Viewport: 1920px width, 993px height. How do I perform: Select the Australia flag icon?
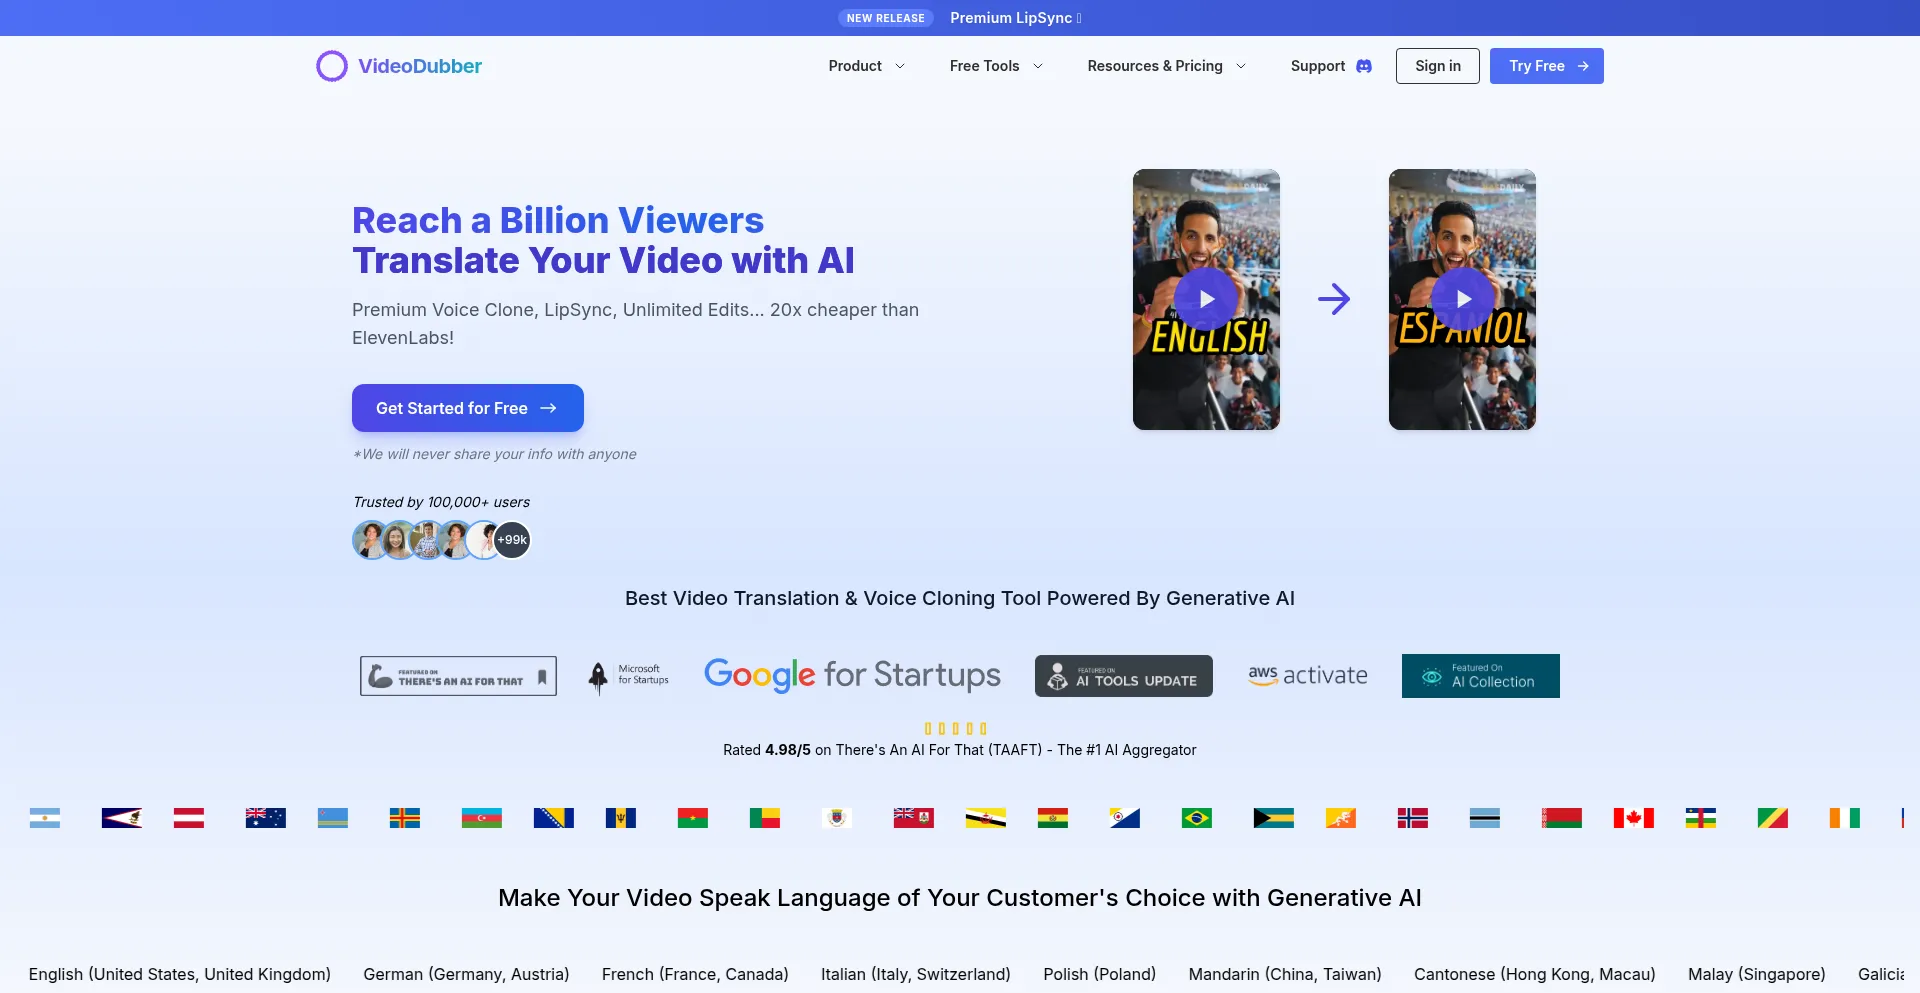(264, 817)
